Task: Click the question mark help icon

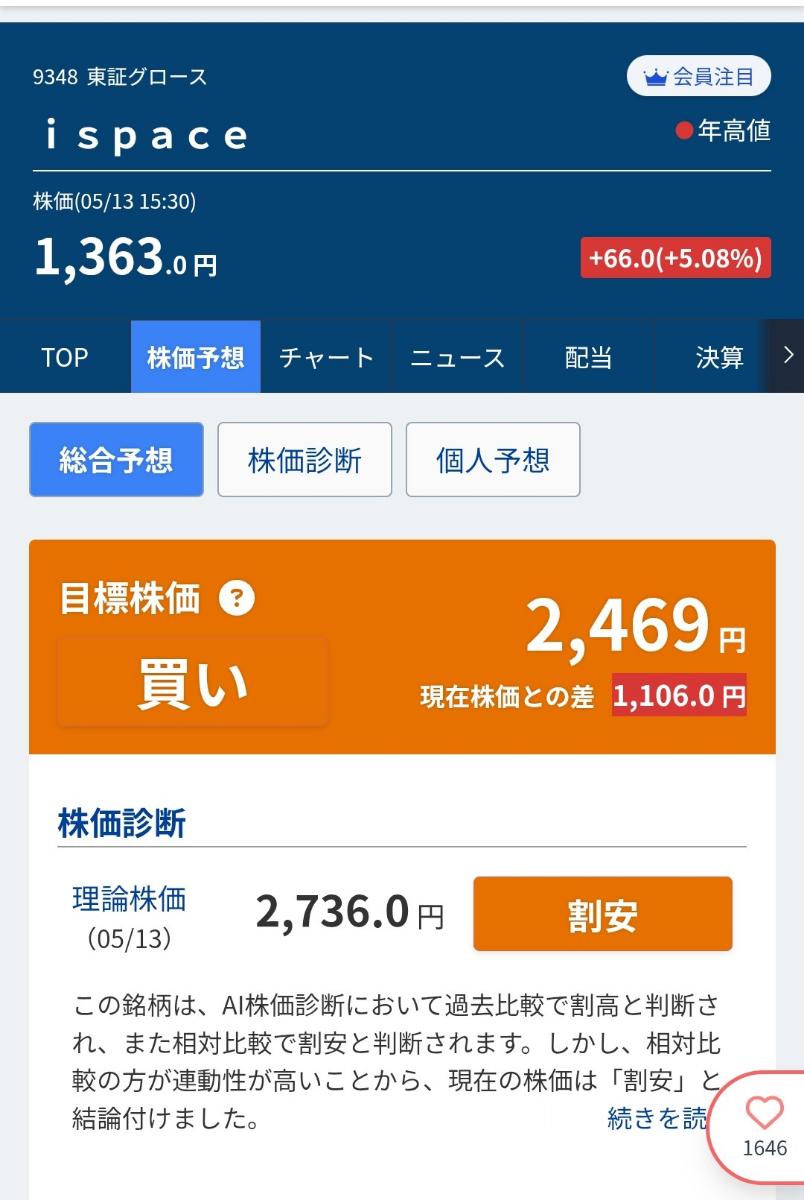Action: tap(236, 599)
